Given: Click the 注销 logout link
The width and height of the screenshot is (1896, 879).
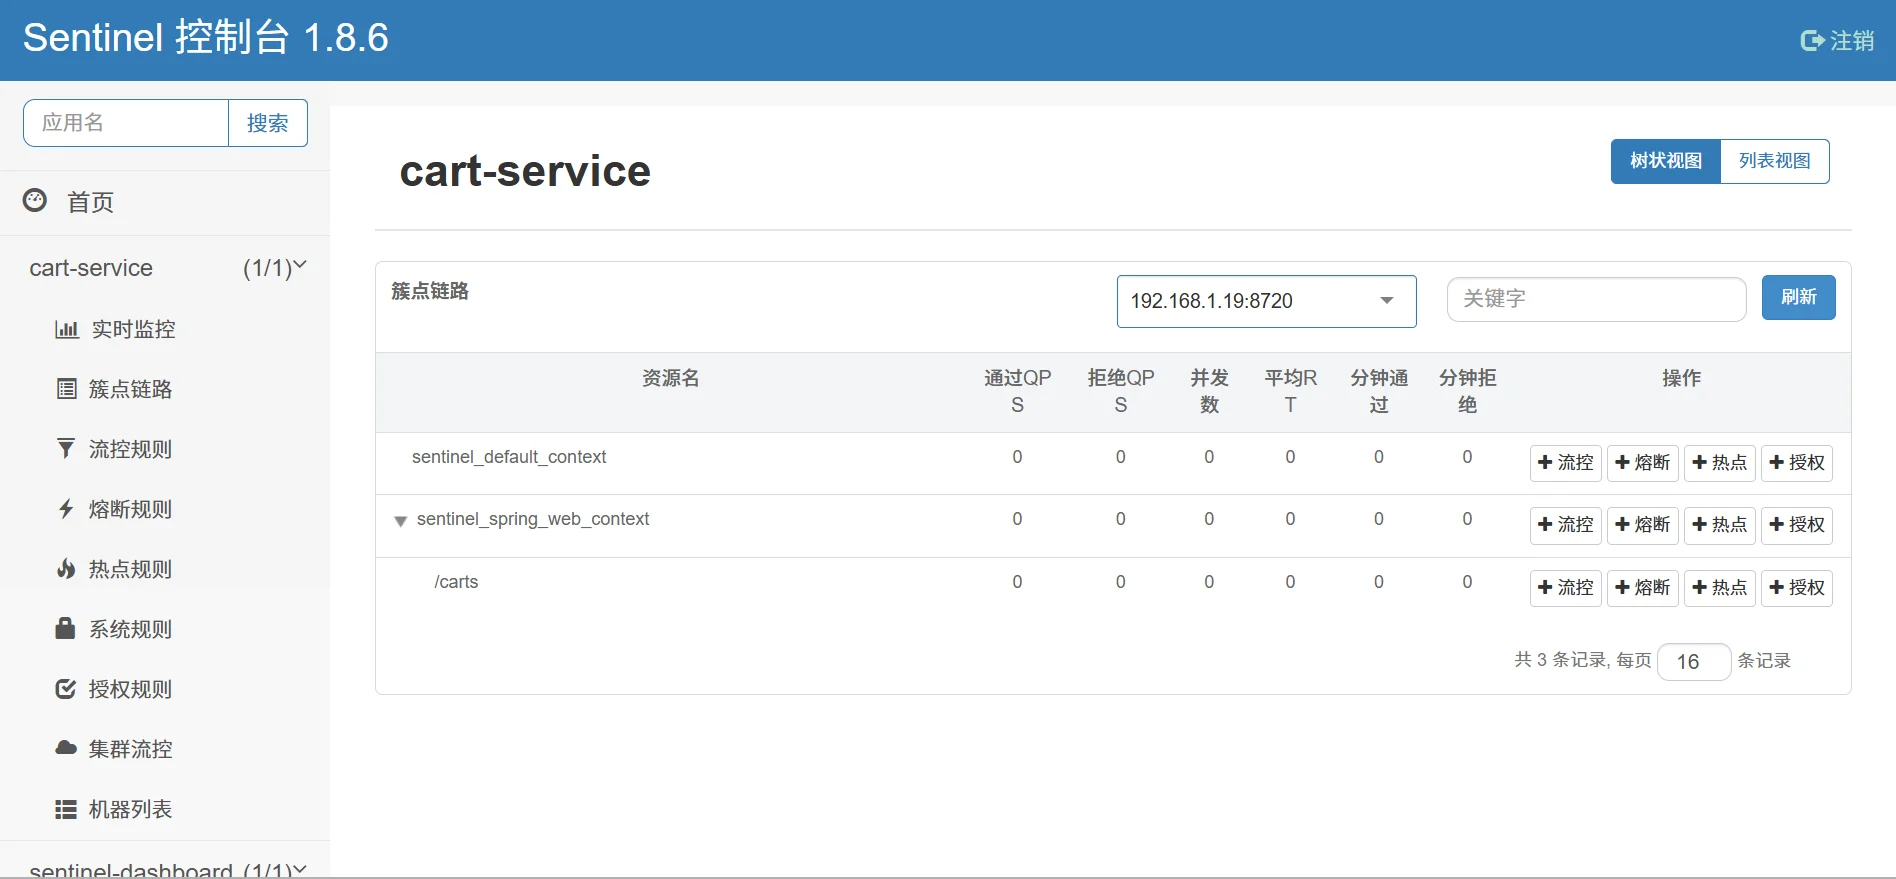Looking at the screenshot, I should 1838,41.
